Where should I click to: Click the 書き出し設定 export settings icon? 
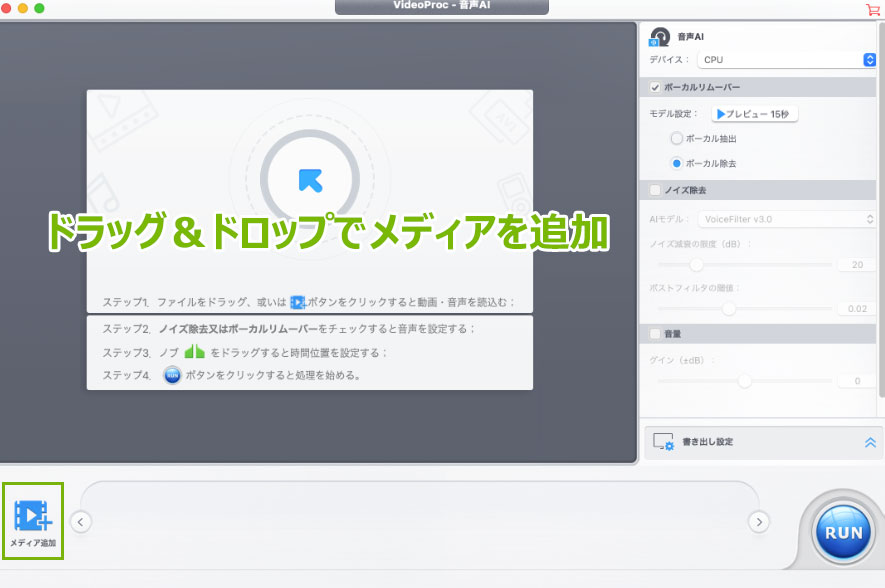663,442
